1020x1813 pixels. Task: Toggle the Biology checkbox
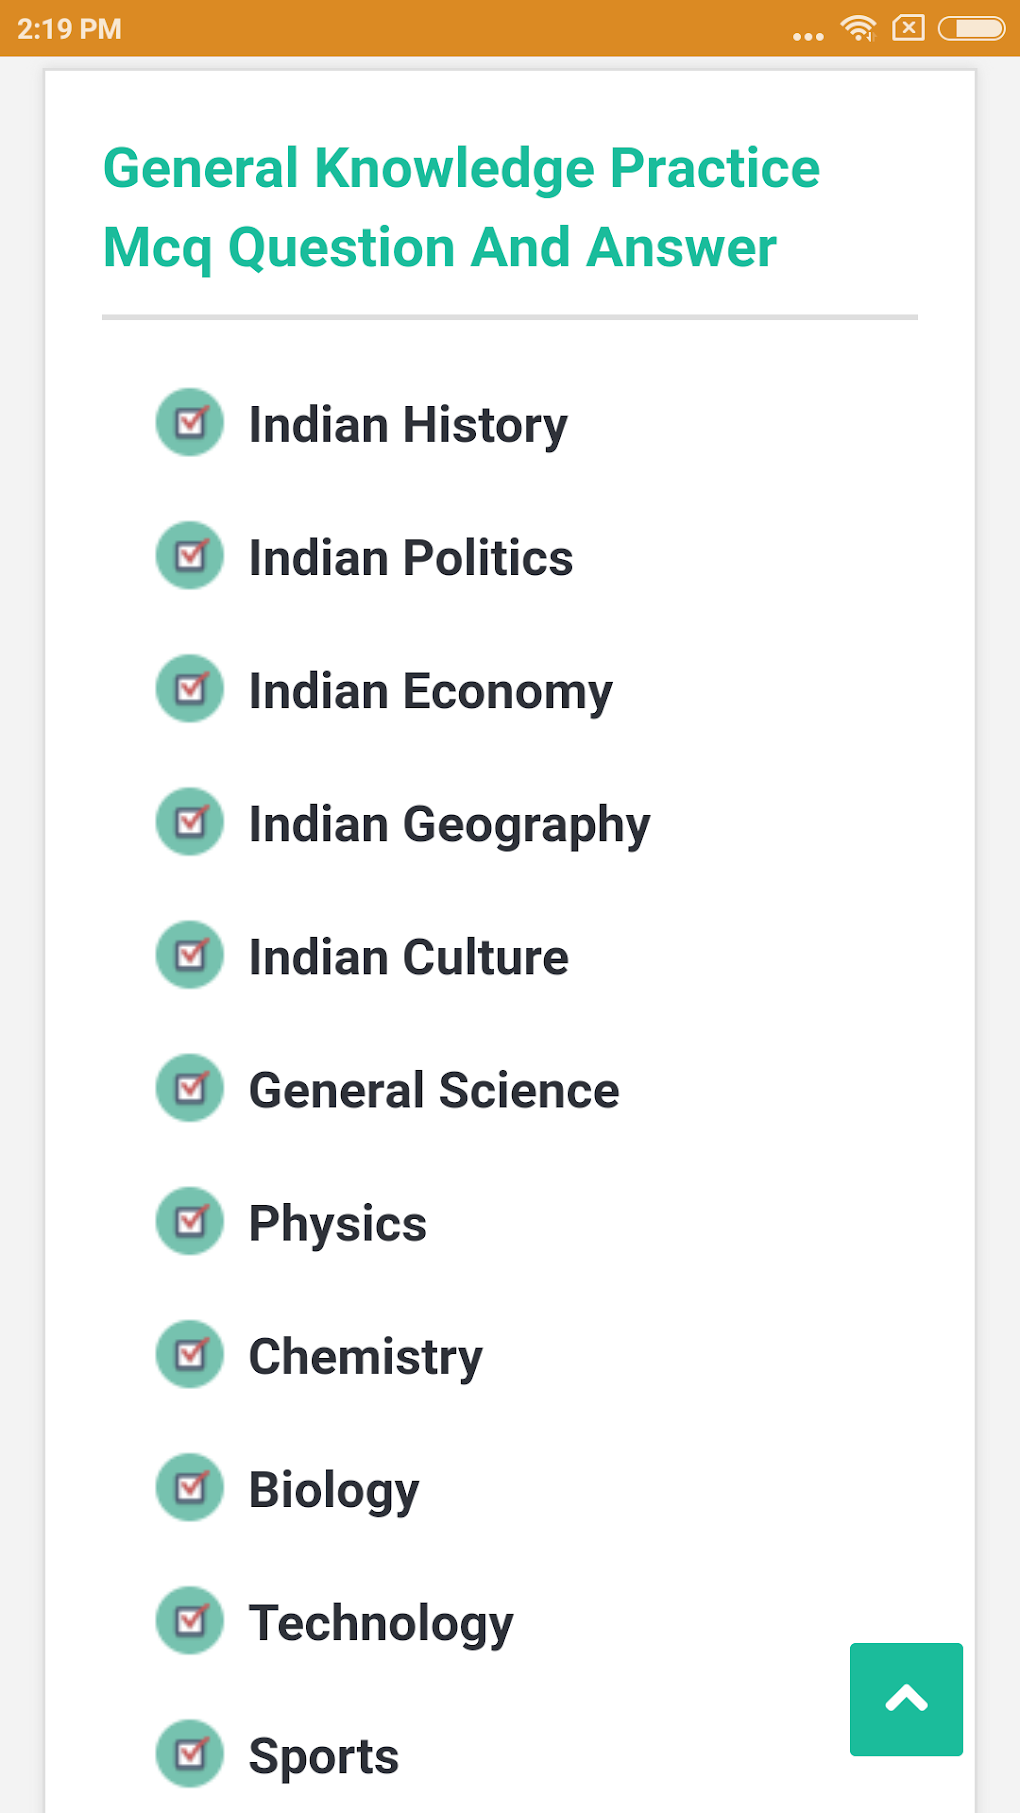(189, 1488)
